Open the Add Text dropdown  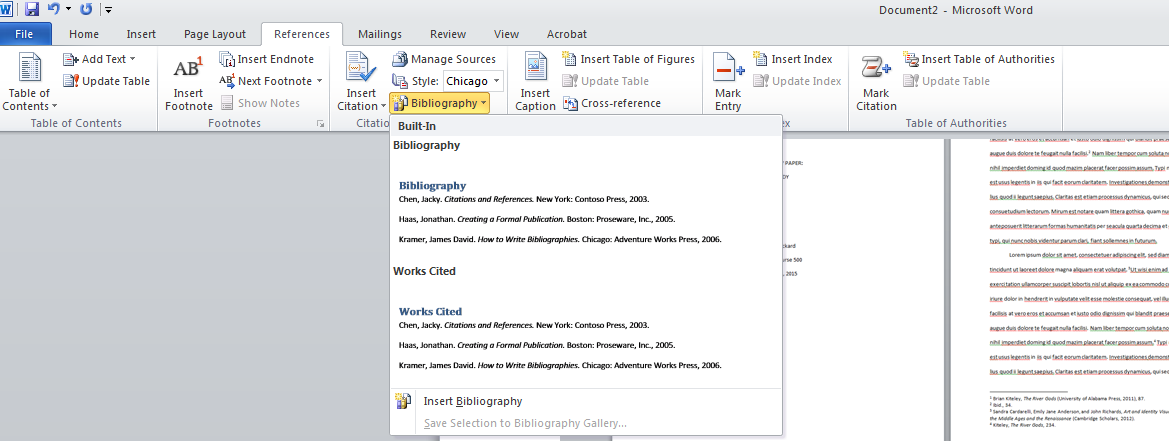coord(99,59)
